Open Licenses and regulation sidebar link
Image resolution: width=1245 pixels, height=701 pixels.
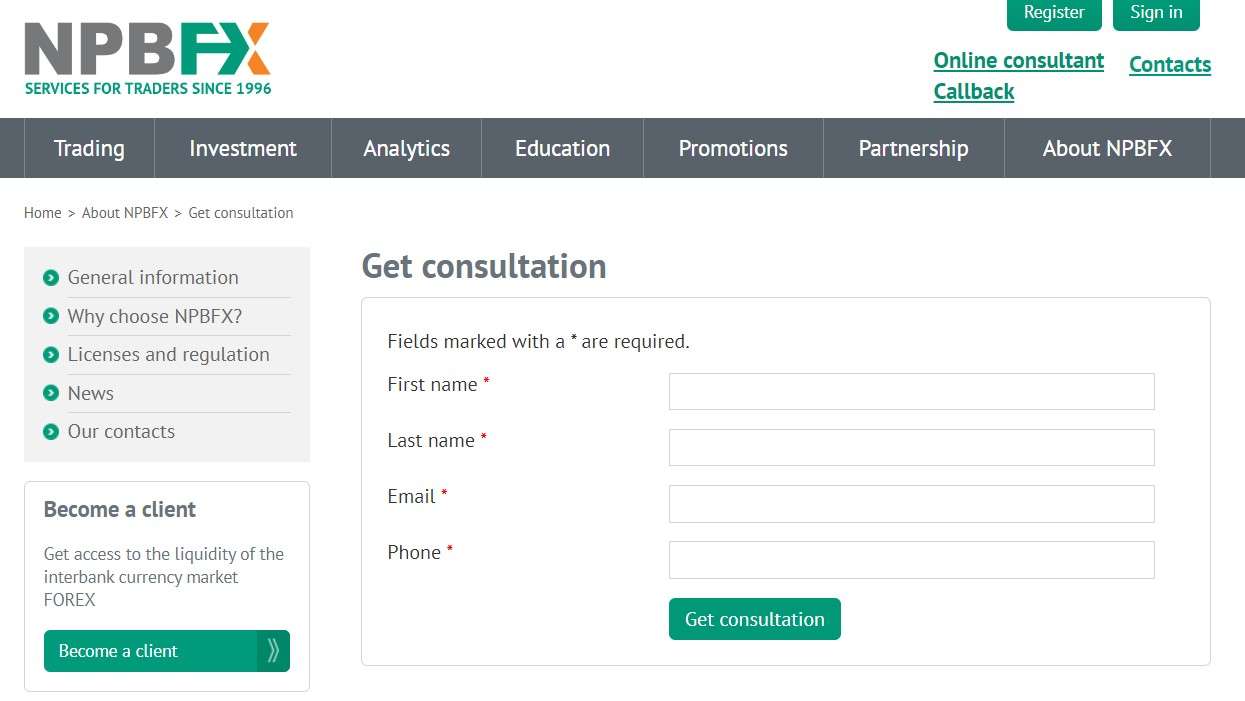coord(168,355)
